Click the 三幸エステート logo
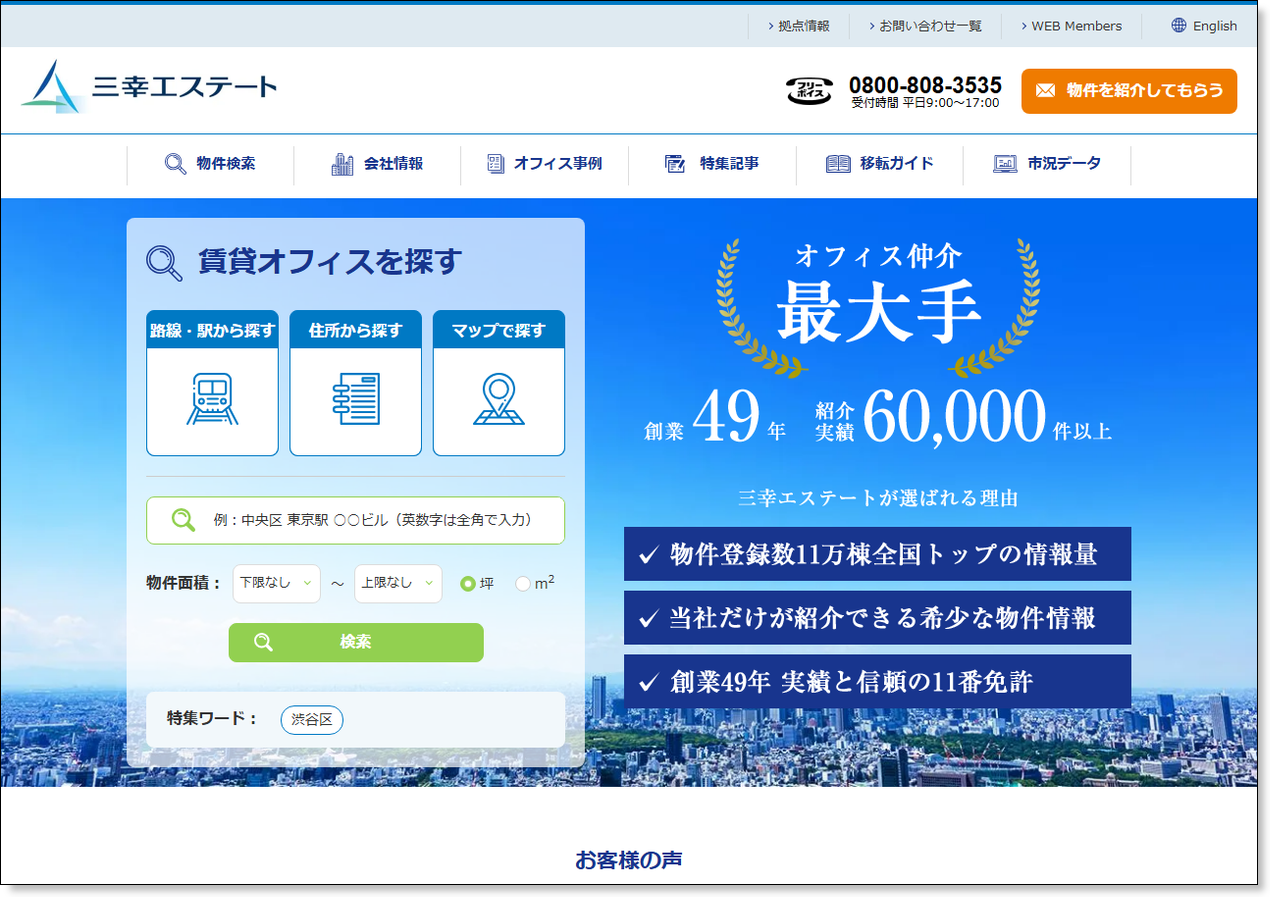The image size is (1270, 897). click(x=148, y=87)
